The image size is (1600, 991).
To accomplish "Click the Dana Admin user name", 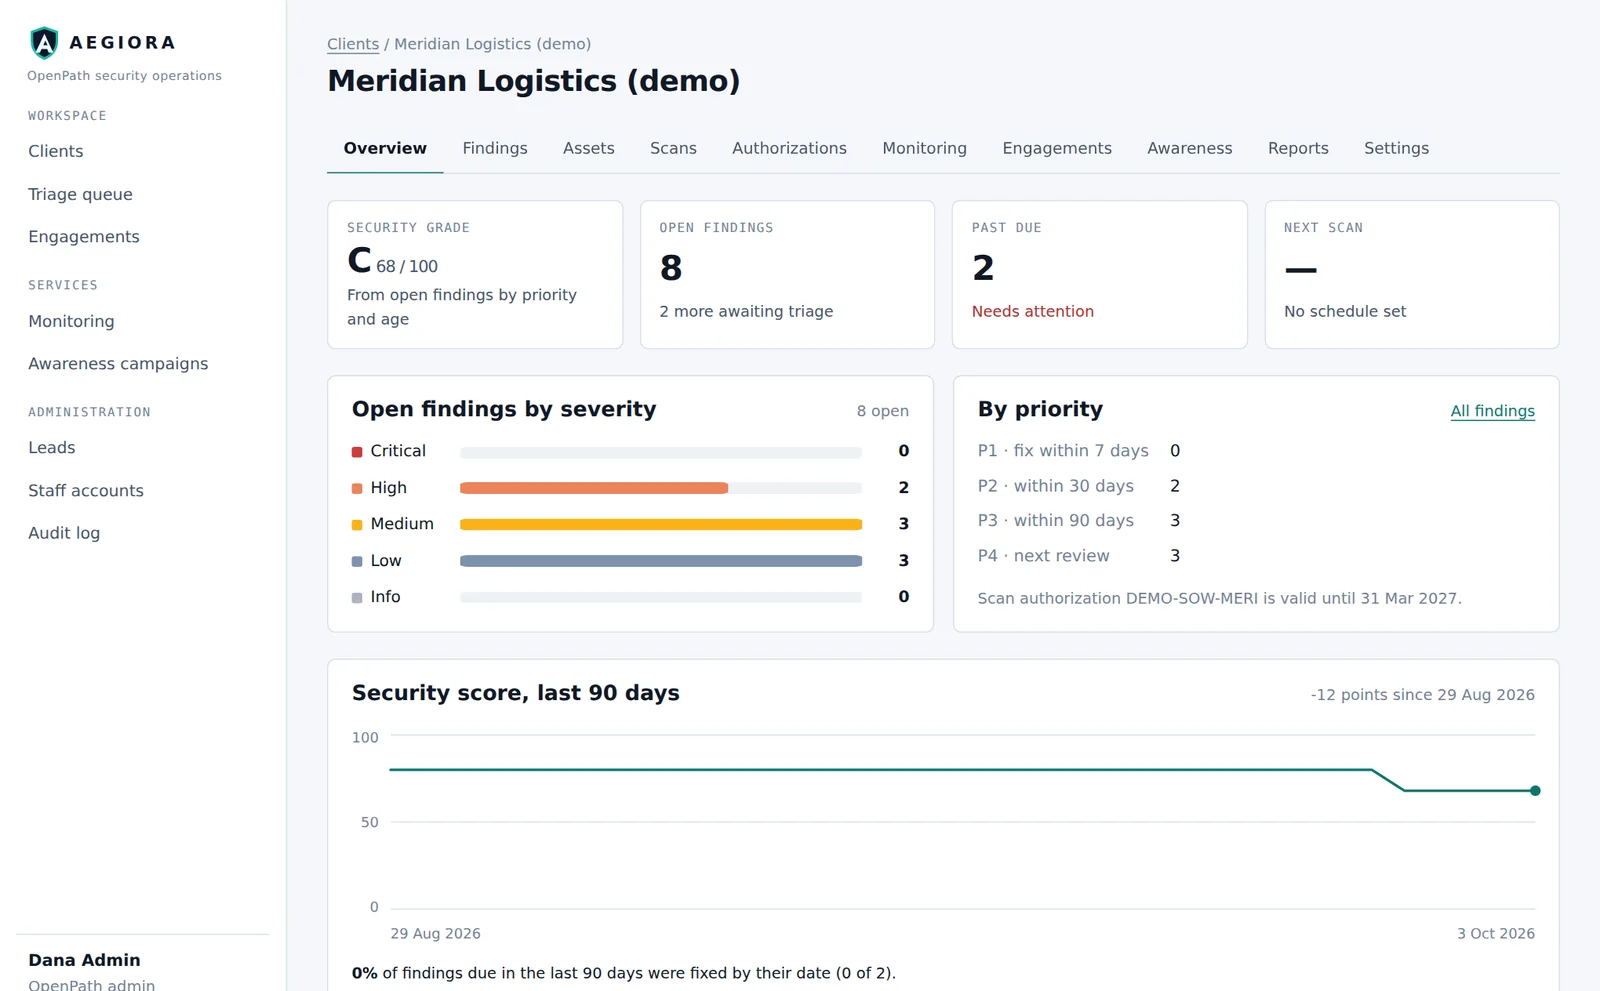I will 84,960.
